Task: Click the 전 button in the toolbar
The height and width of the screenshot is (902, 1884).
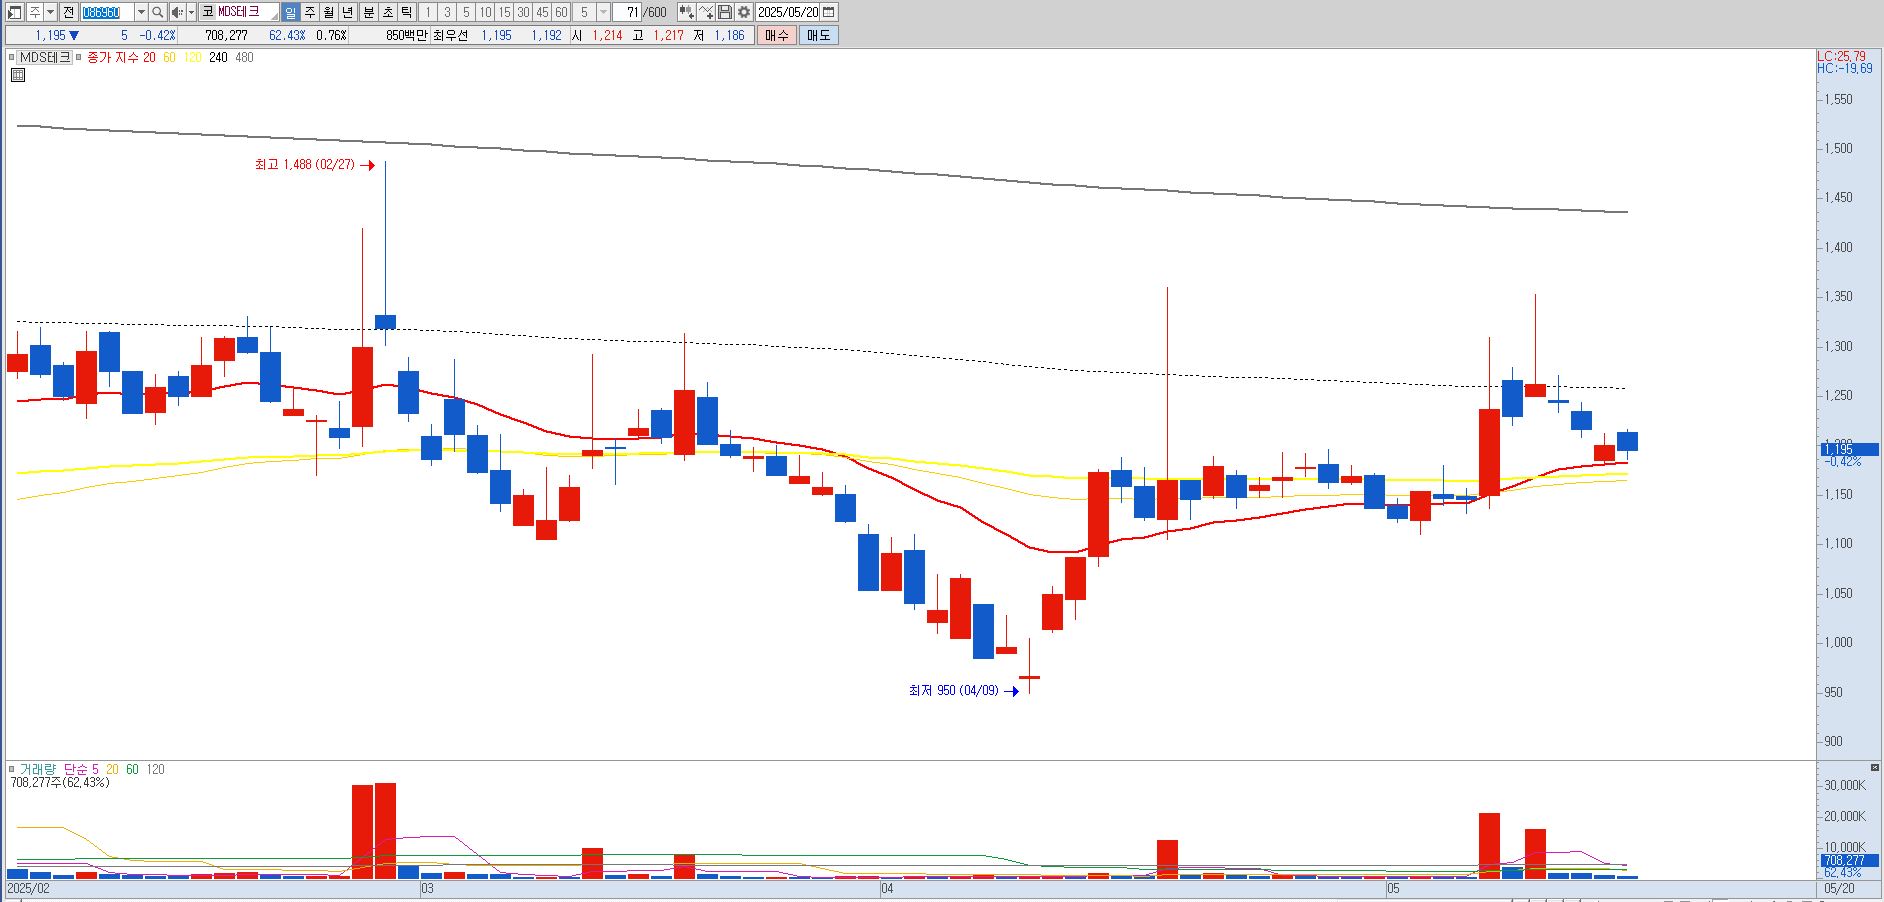Action: coord(68,12)
